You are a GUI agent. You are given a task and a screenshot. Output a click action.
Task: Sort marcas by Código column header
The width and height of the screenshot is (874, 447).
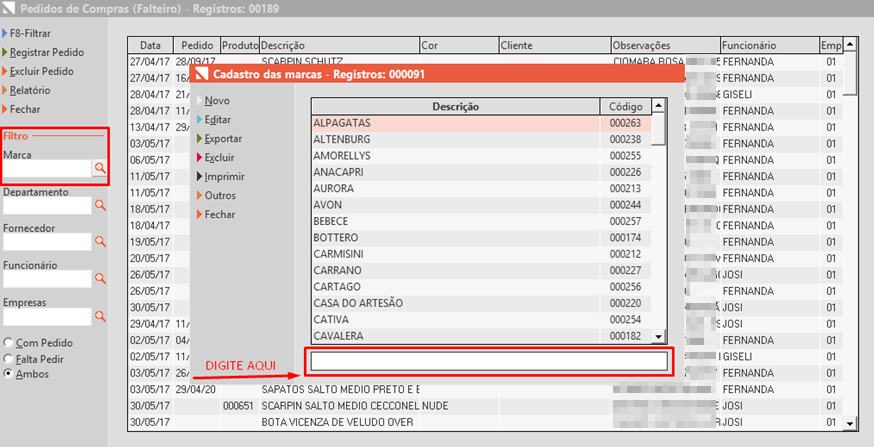click(x=625, y=106)
